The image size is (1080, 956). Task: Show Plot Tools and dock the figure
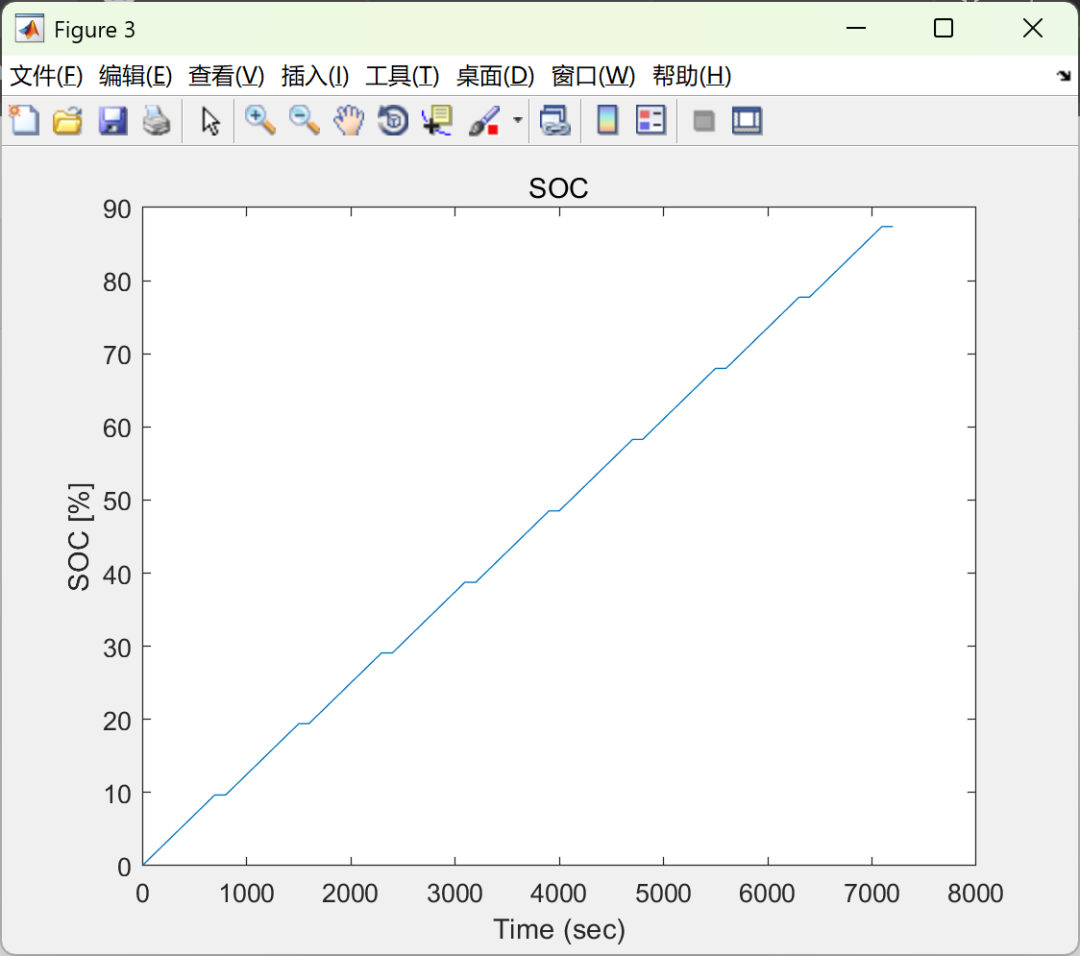pyautogui.click(x=746, y=120)
